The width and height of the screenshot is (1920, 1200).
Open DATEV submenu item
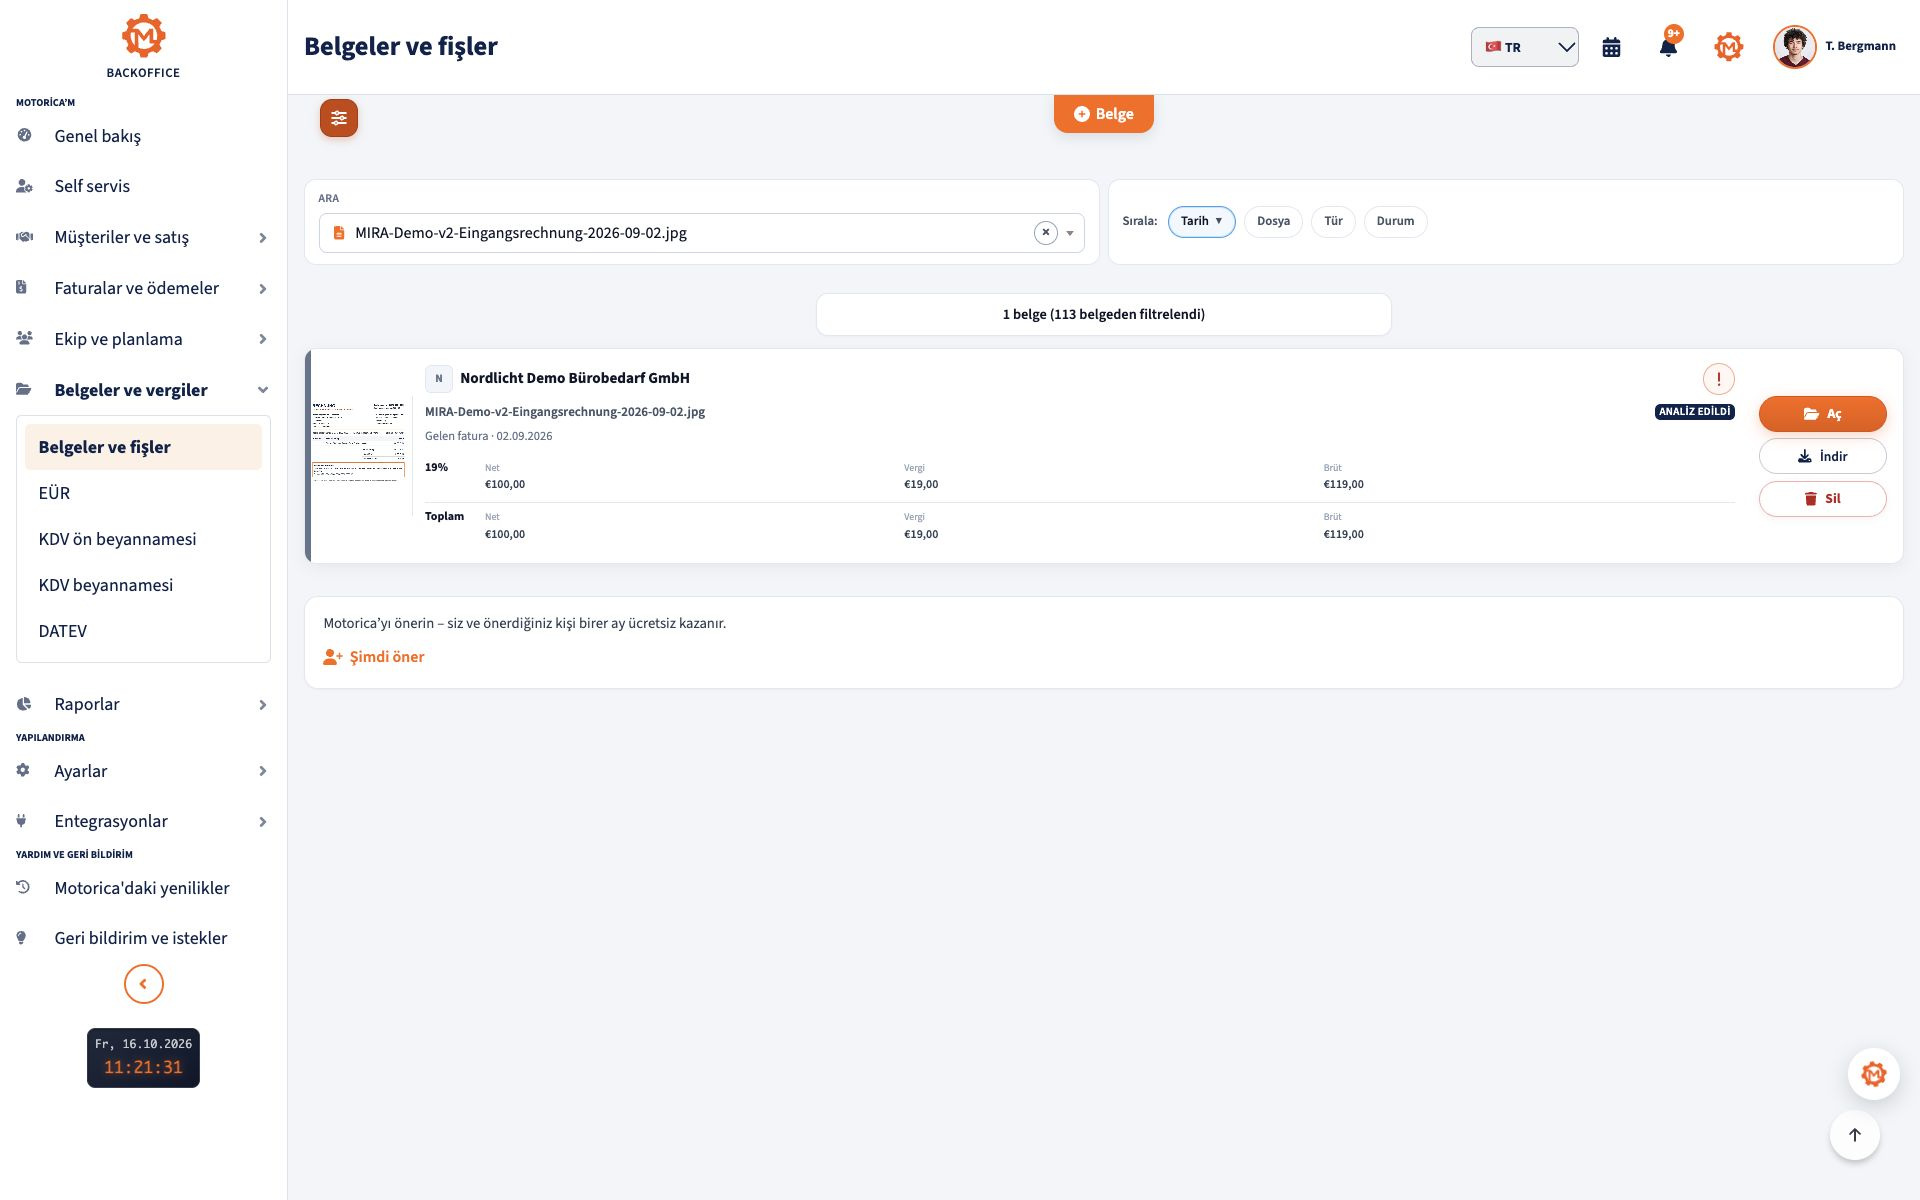pos(143,631)
